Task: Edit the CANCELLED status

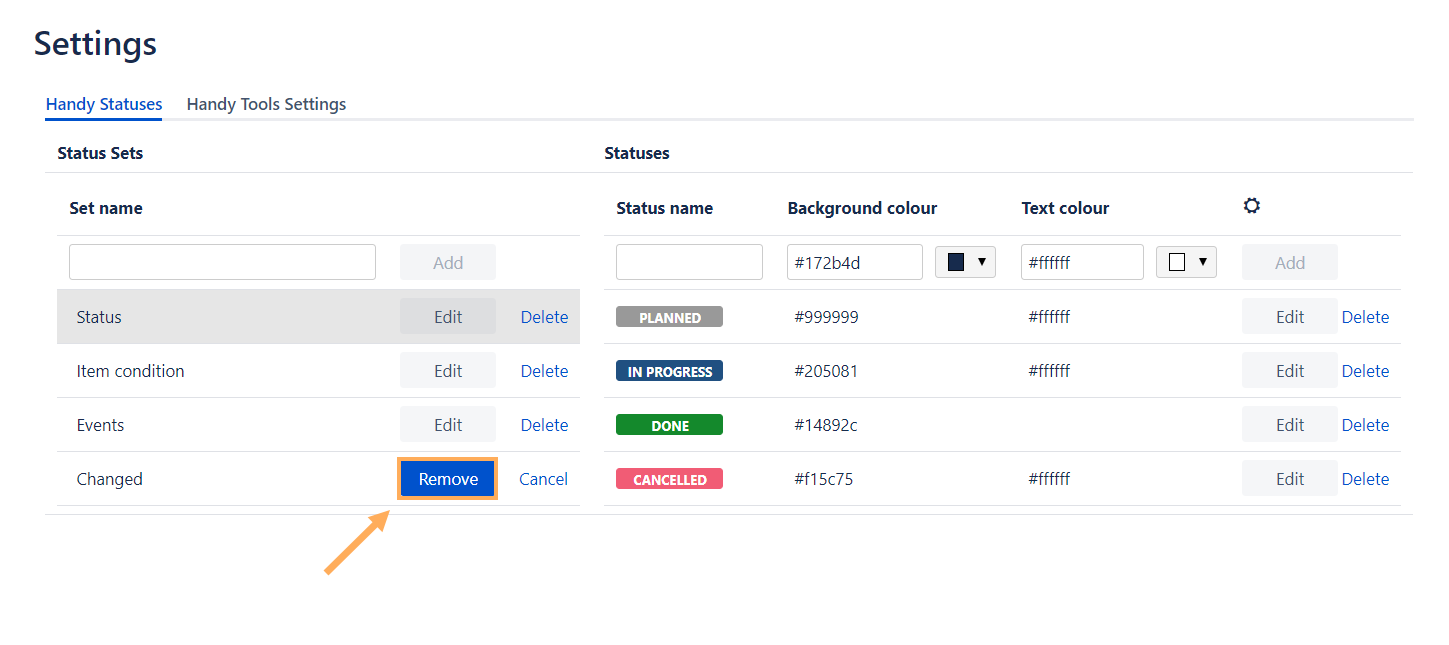Action: [1289, 479]
